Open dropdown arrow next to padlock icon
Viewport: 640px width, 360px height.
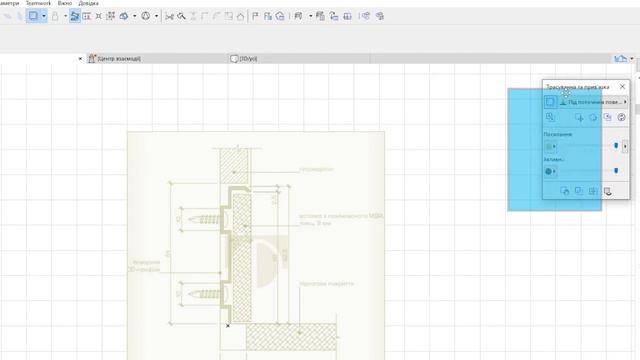[65, 16]
